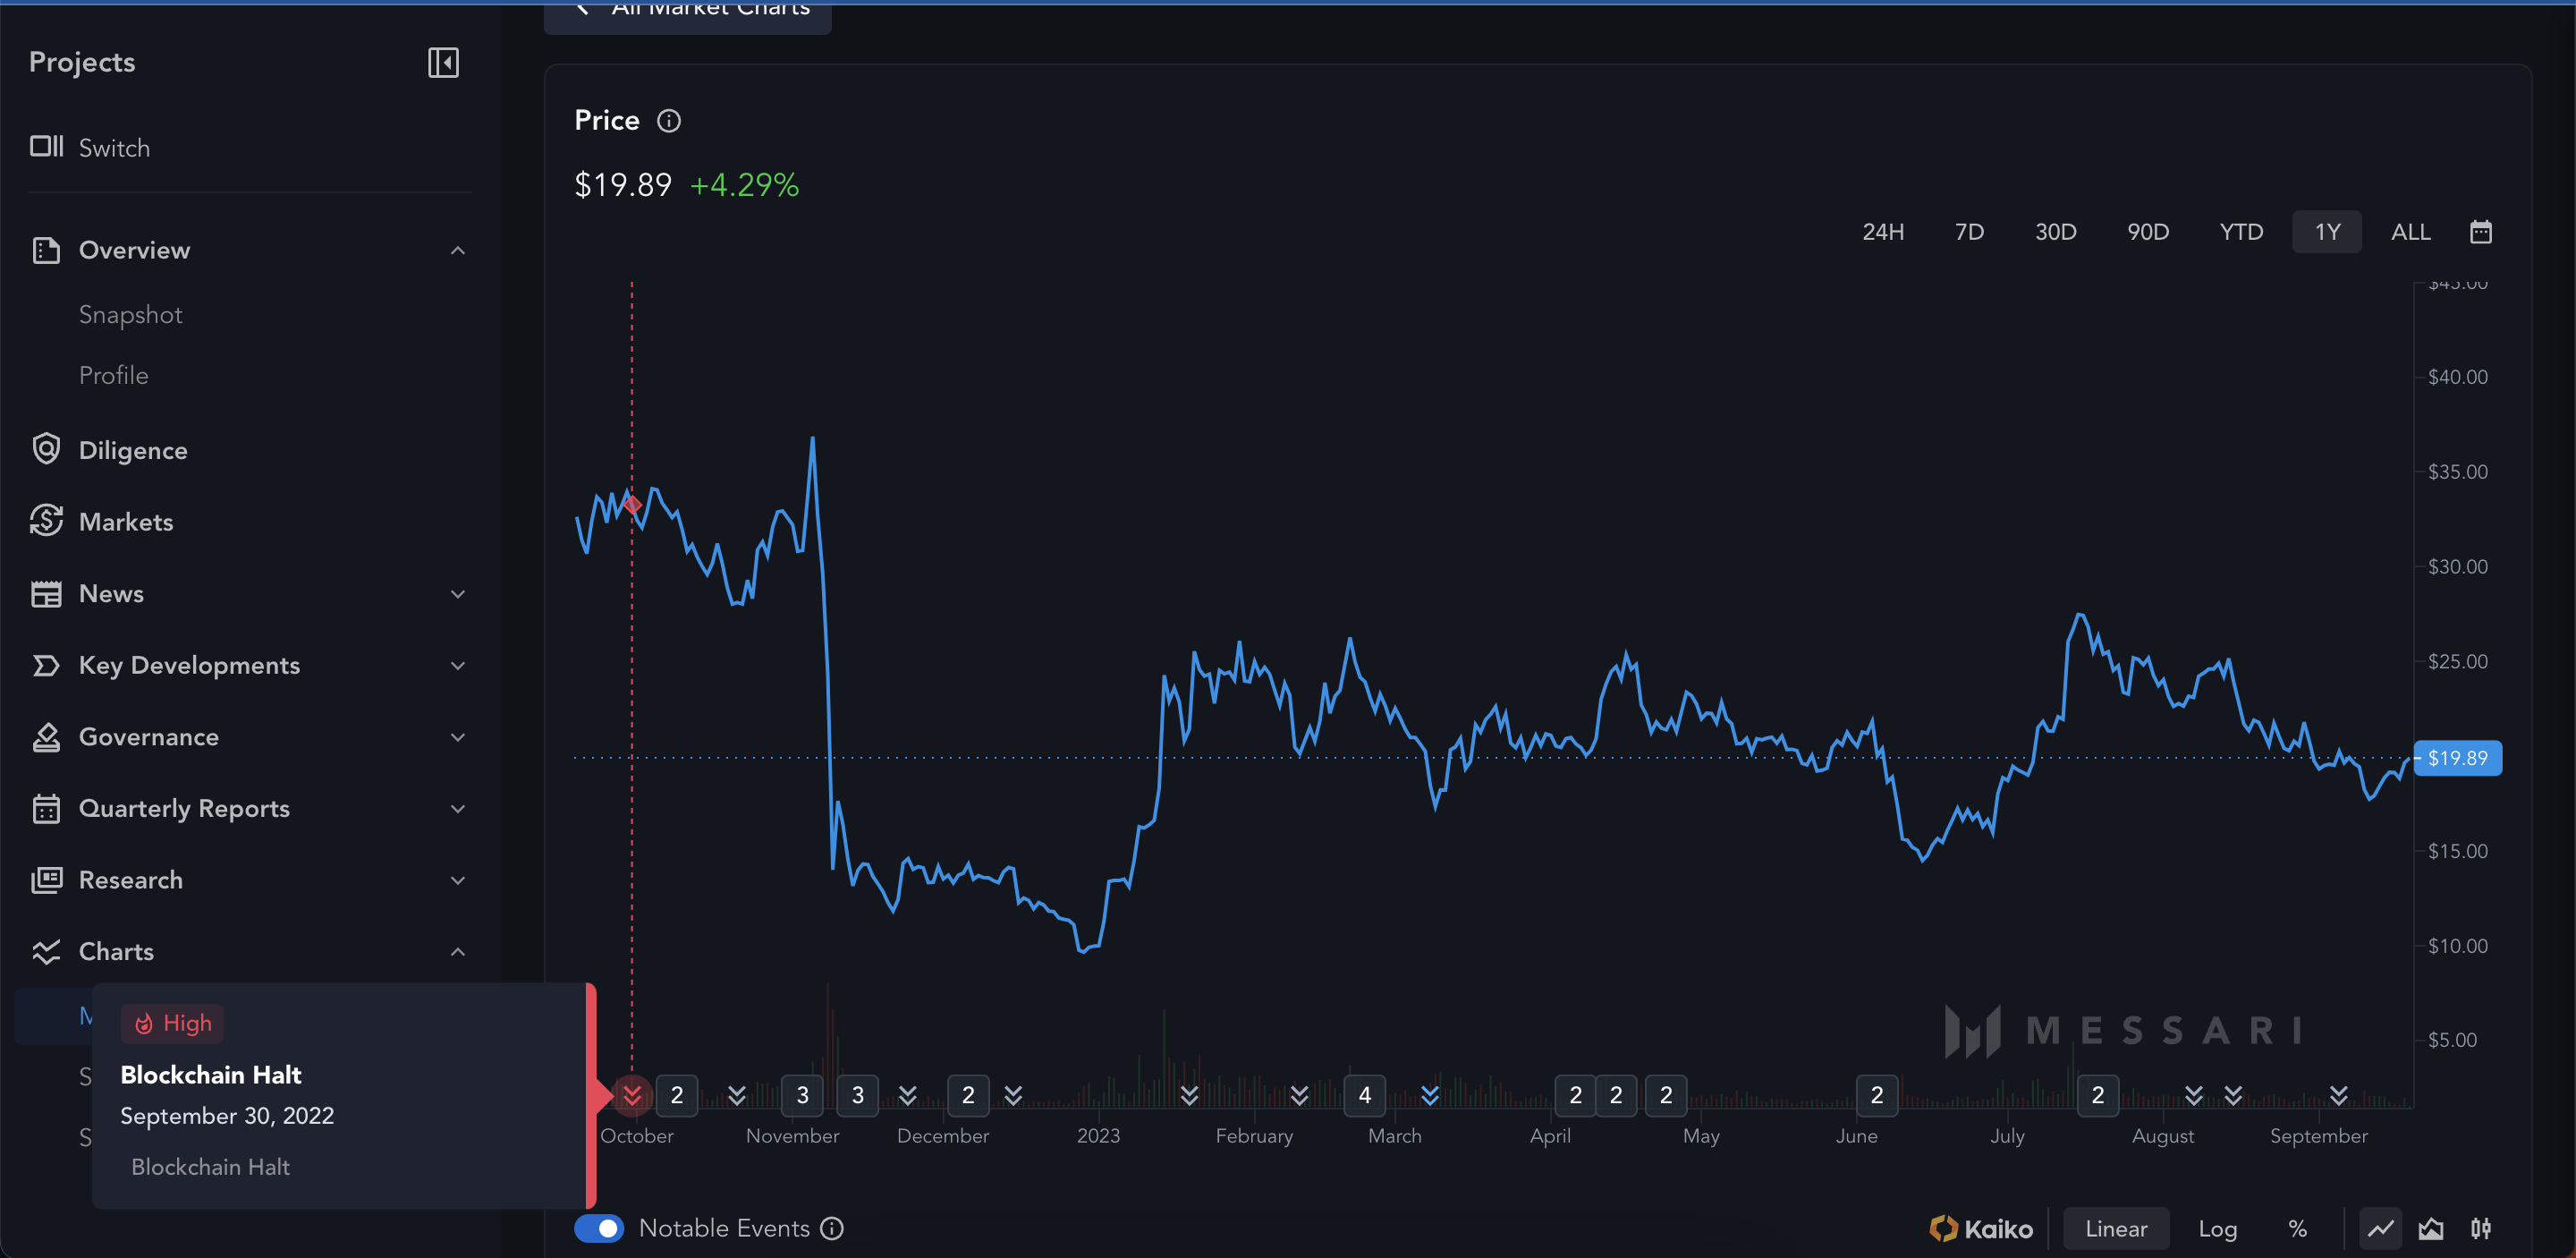Select the ALL time range tab
Viewport: 2576px width, 1258px height.
(2410, 232)
